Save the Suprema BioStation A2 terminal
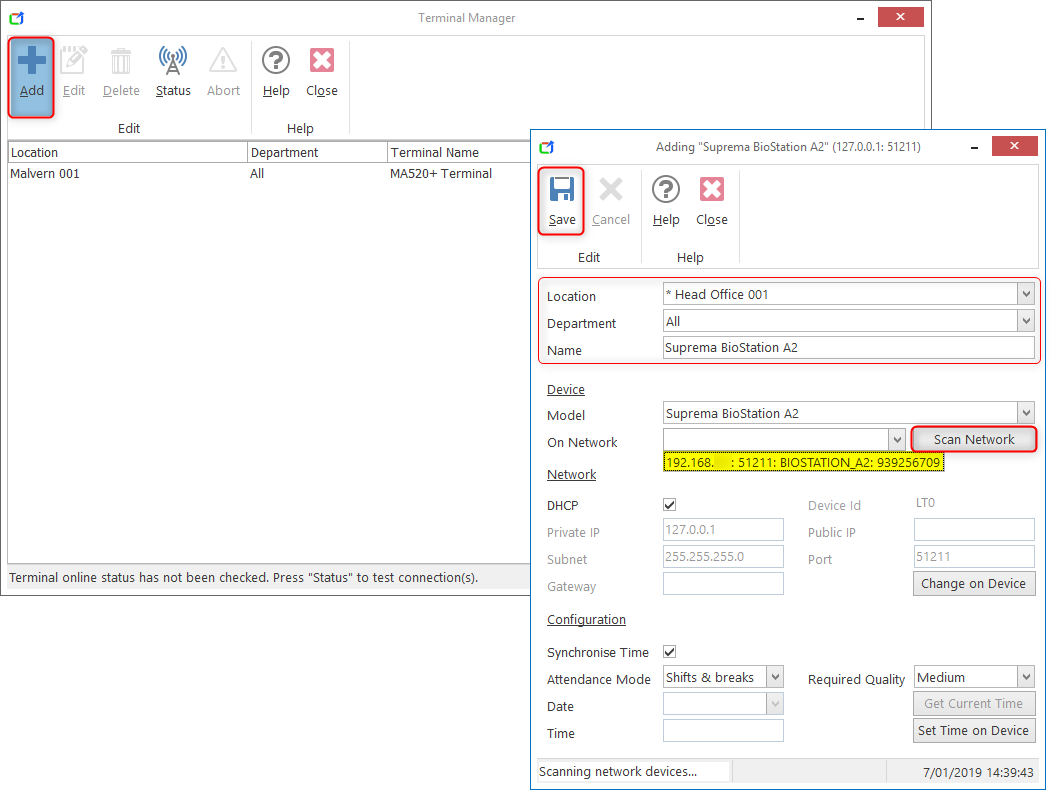The height and width of the screenshot is (801, 1061). (562, 201)
